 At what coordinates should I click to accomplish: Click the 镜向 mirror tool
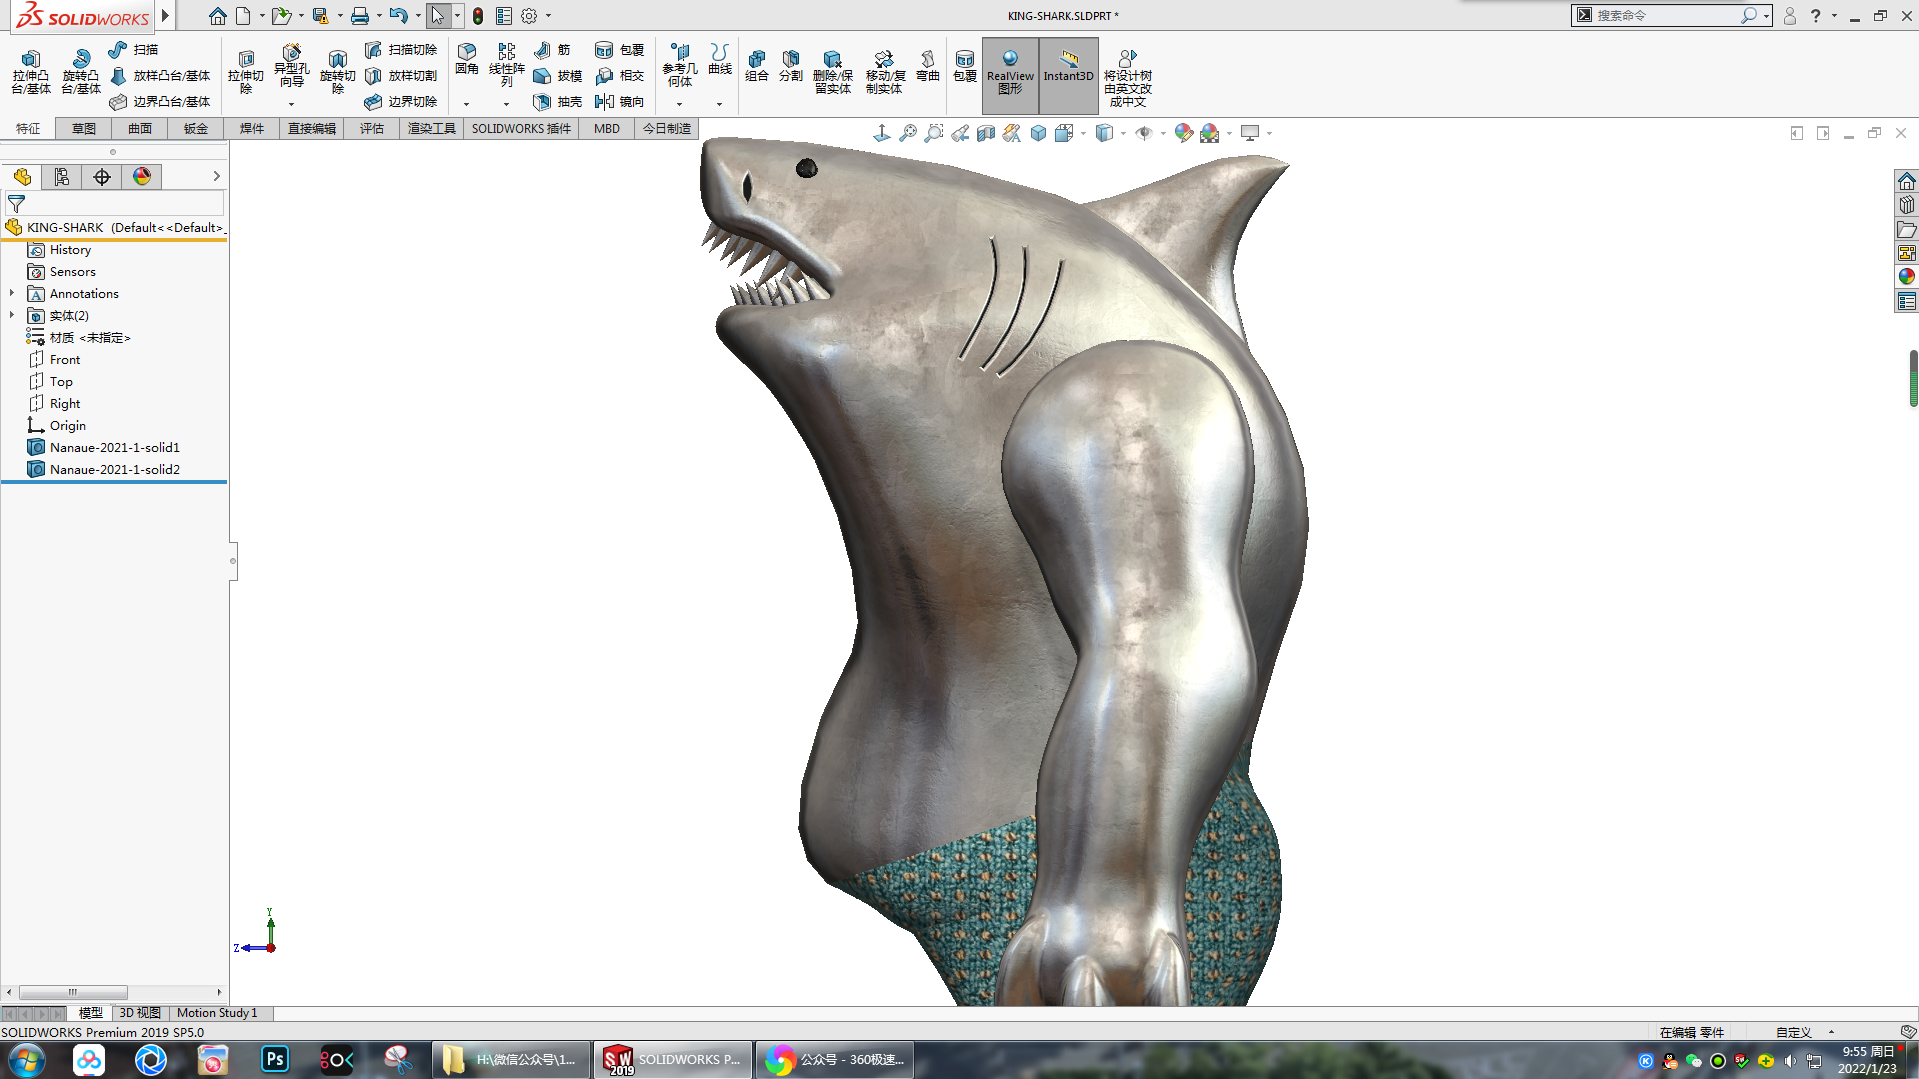pos(620,101)
